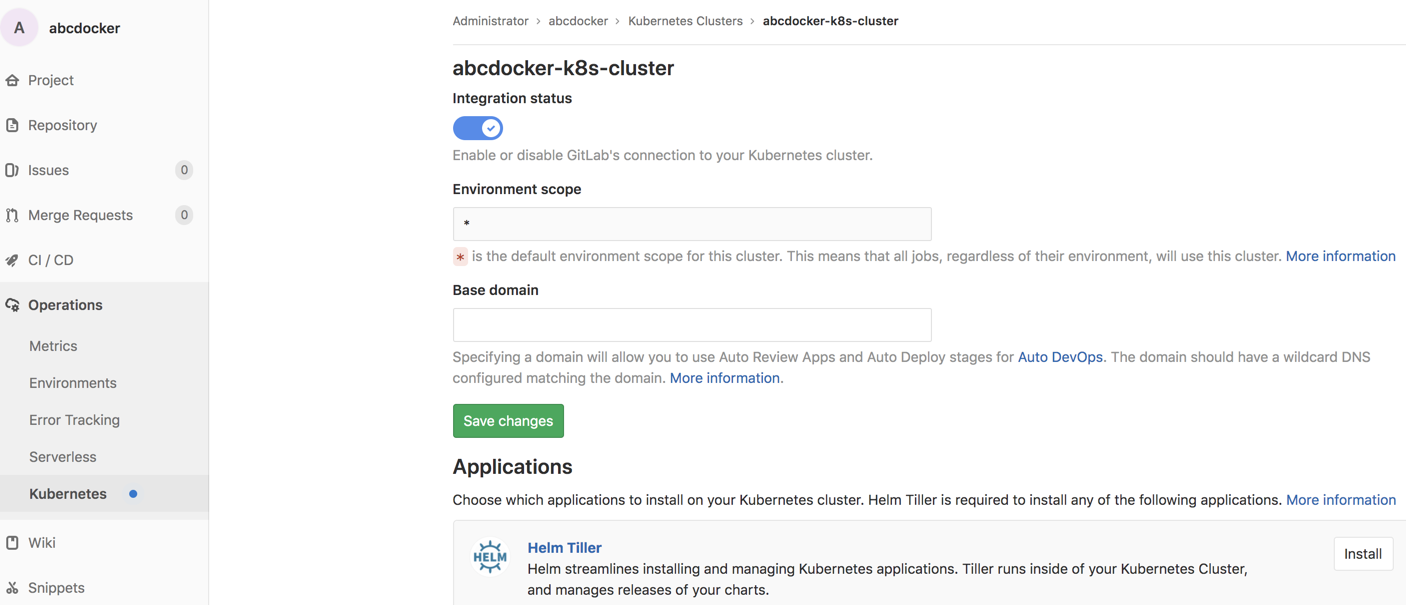
Task: Open Environments under Operations
Action: point(73,383)
